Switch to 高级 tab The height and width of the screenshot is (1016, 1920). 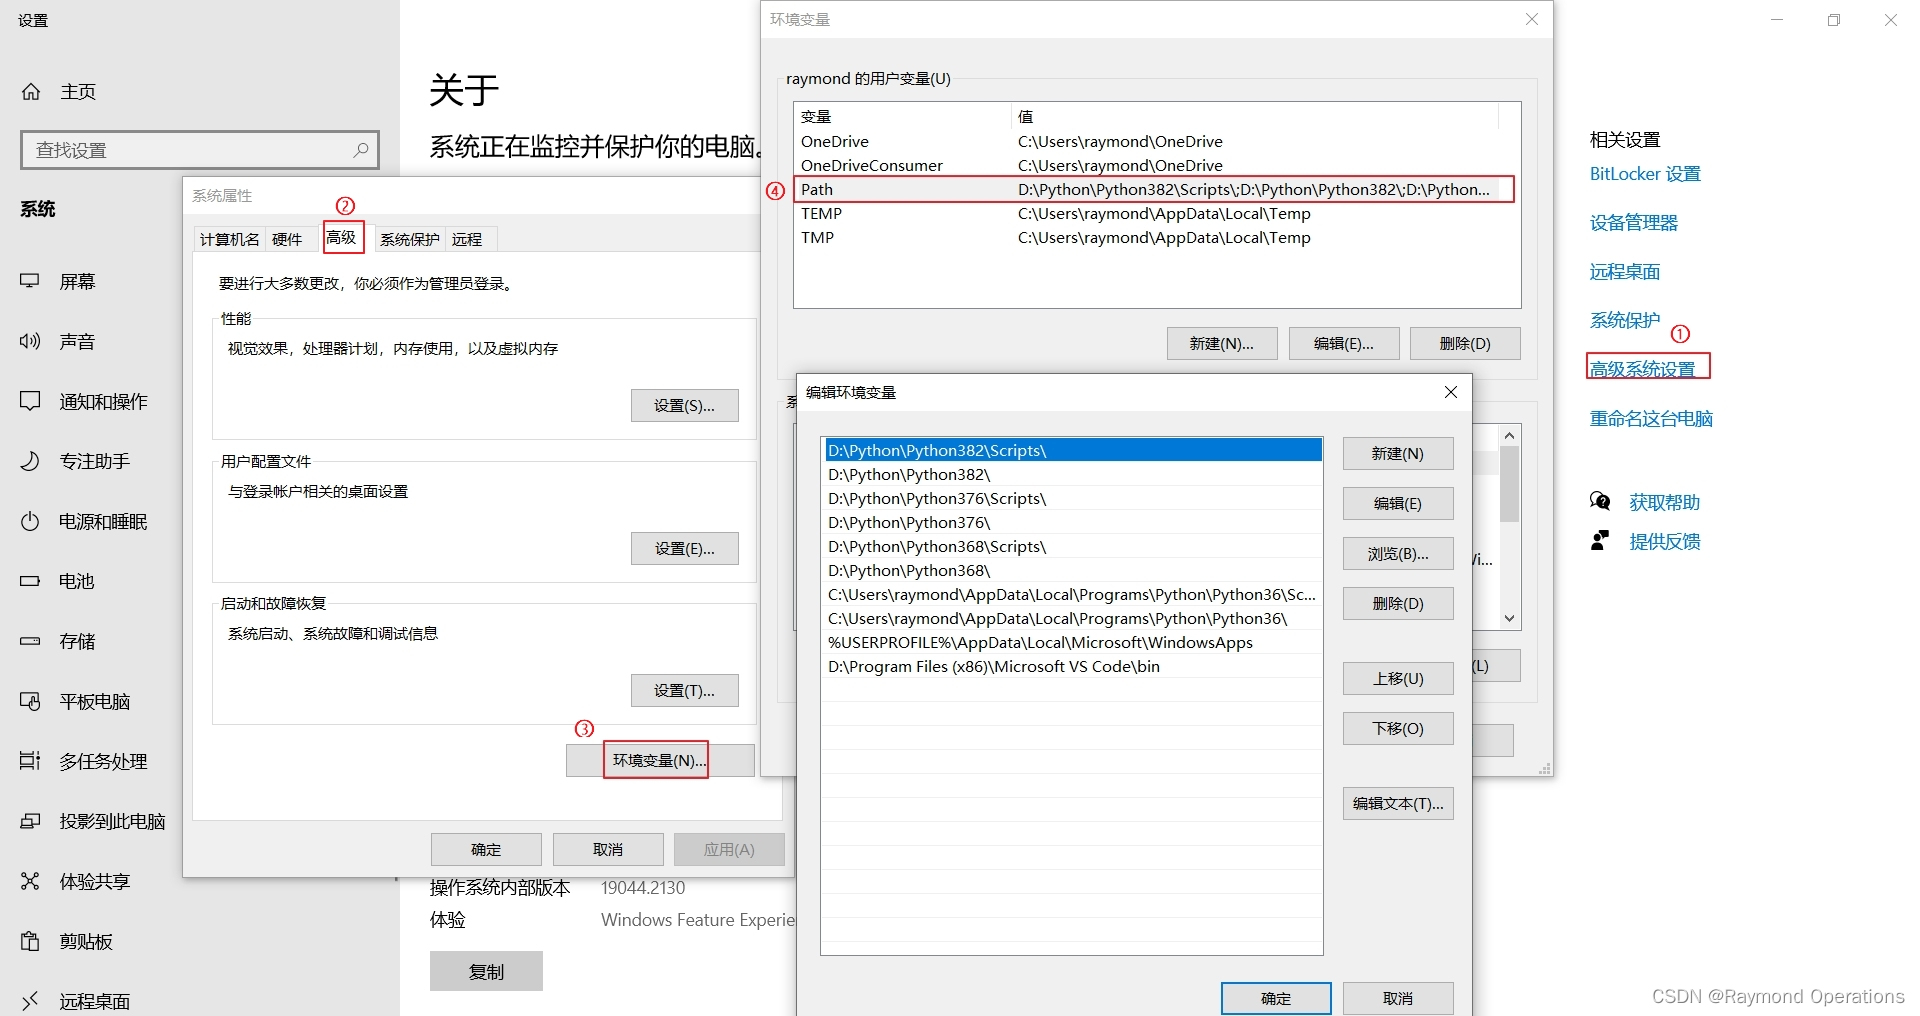tap(342, 237)
